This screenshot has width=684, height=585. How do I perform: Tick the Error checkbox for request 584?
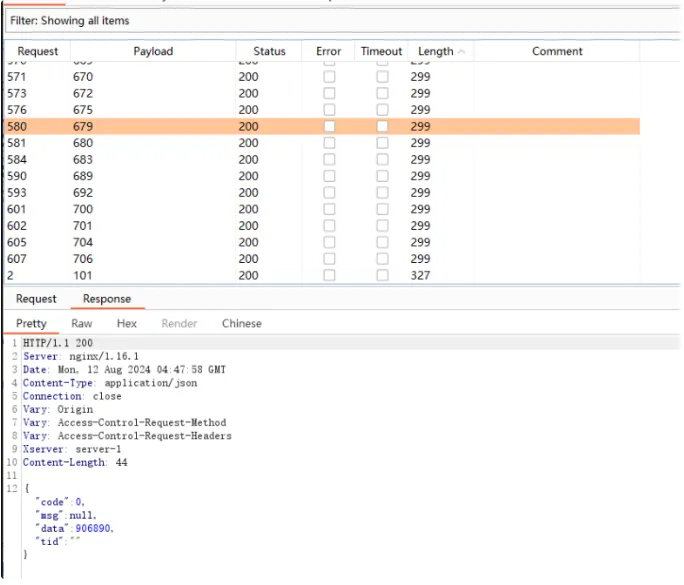point(329,160)
